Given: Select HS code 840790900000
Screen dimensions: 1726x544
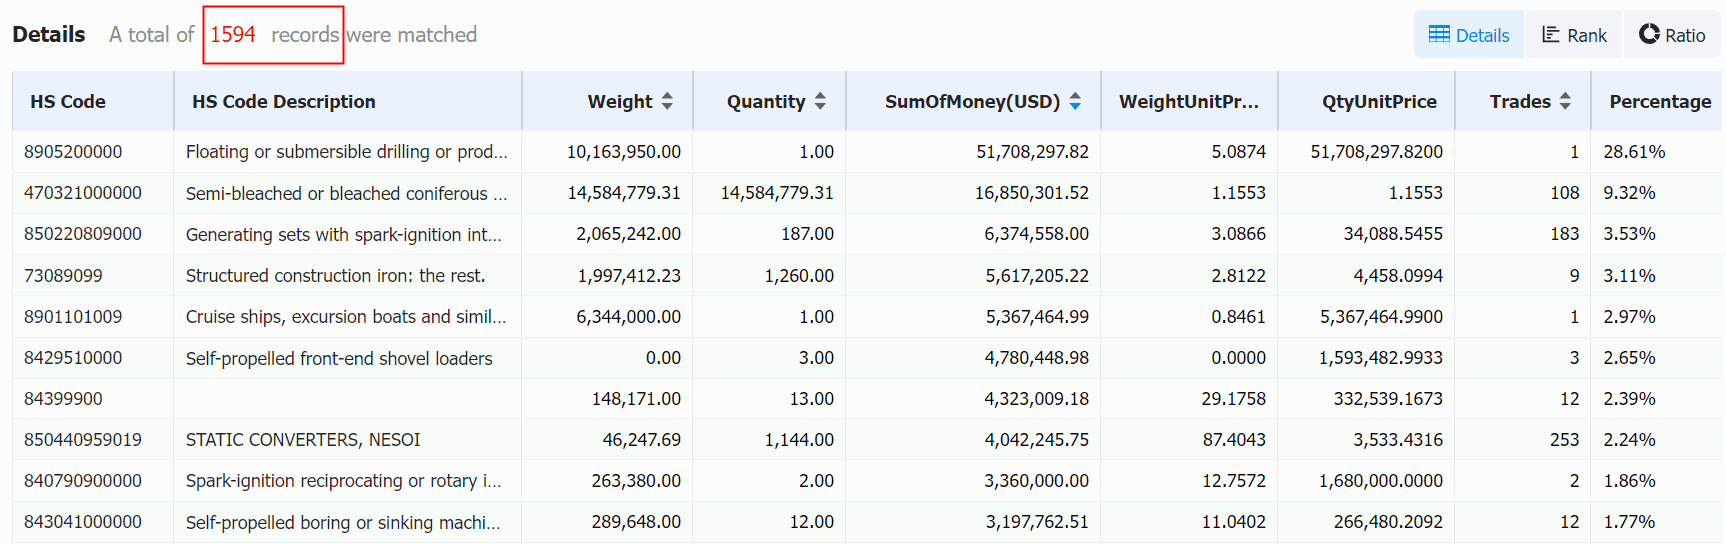Looking at the screenshot, I should coord(83,481).
